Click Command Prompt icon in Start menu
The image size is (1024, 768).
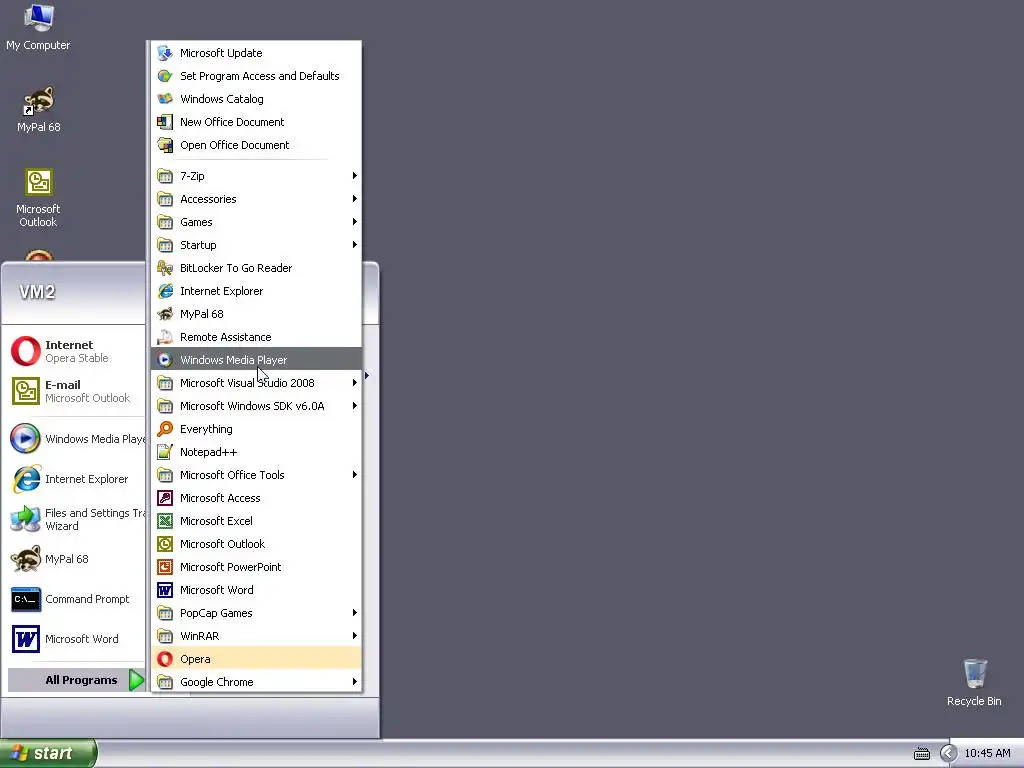pos(25,599)
